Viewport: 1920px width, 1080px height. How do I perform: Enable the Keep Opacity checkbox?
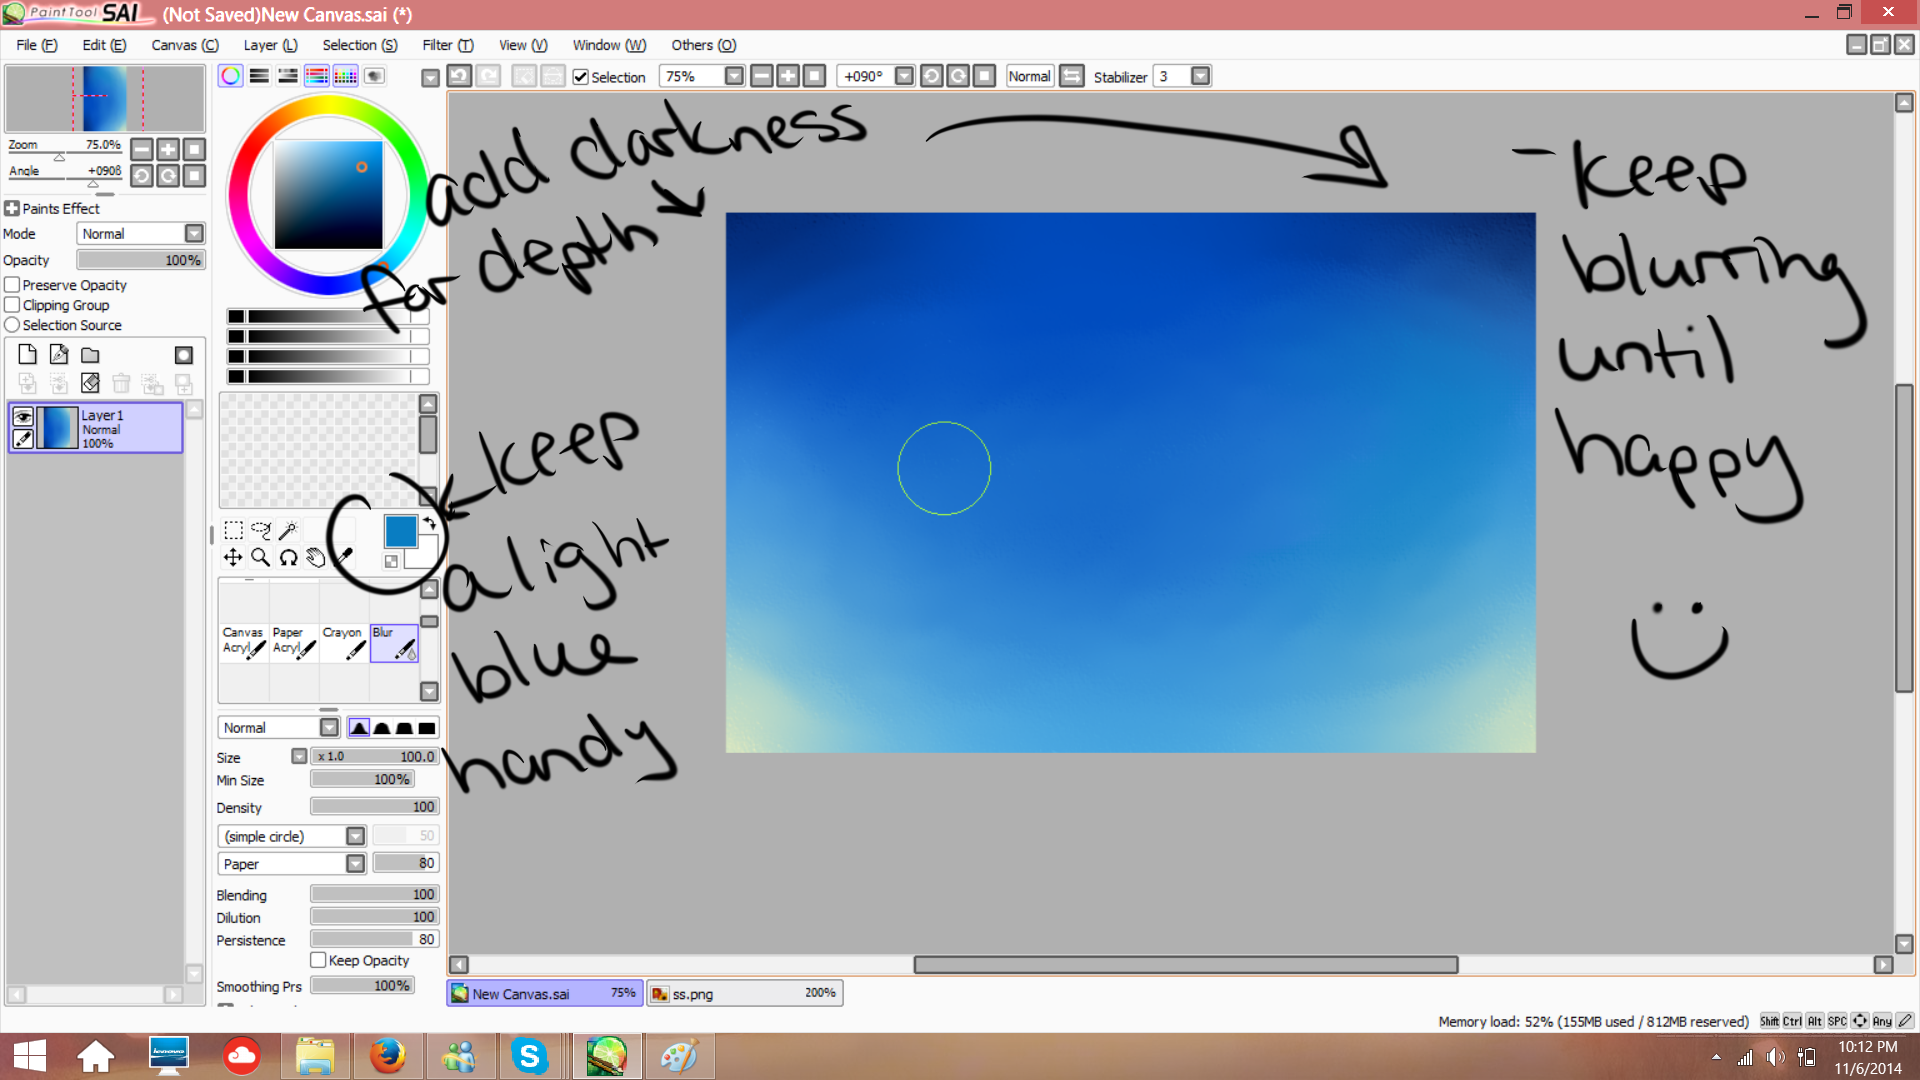pos(318,960)
